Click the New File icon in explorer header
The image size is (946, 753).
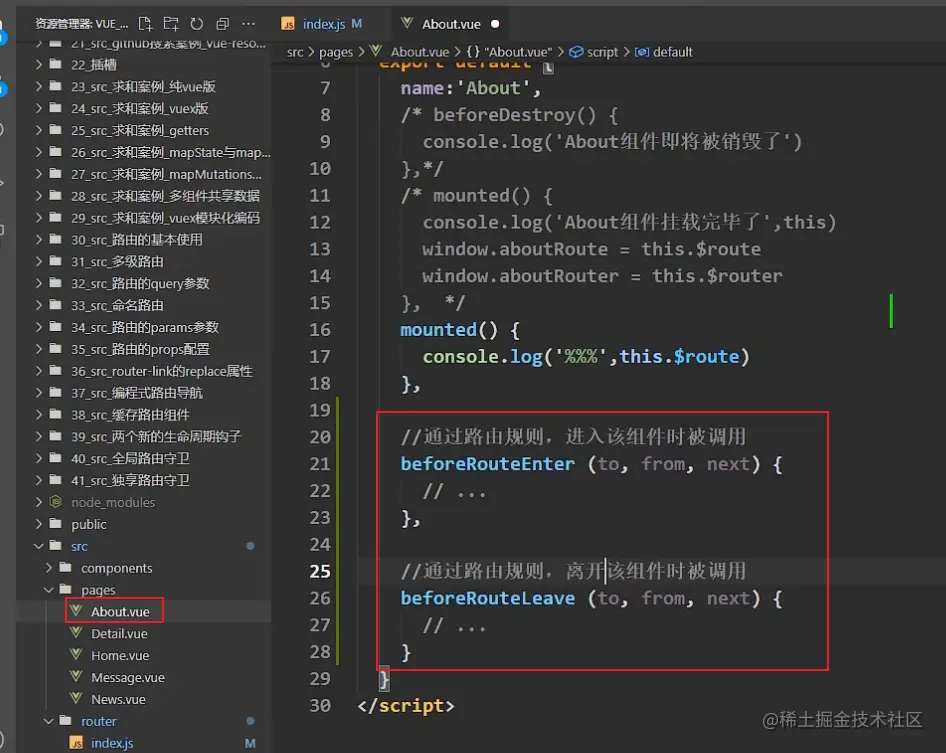click(145, 24)
